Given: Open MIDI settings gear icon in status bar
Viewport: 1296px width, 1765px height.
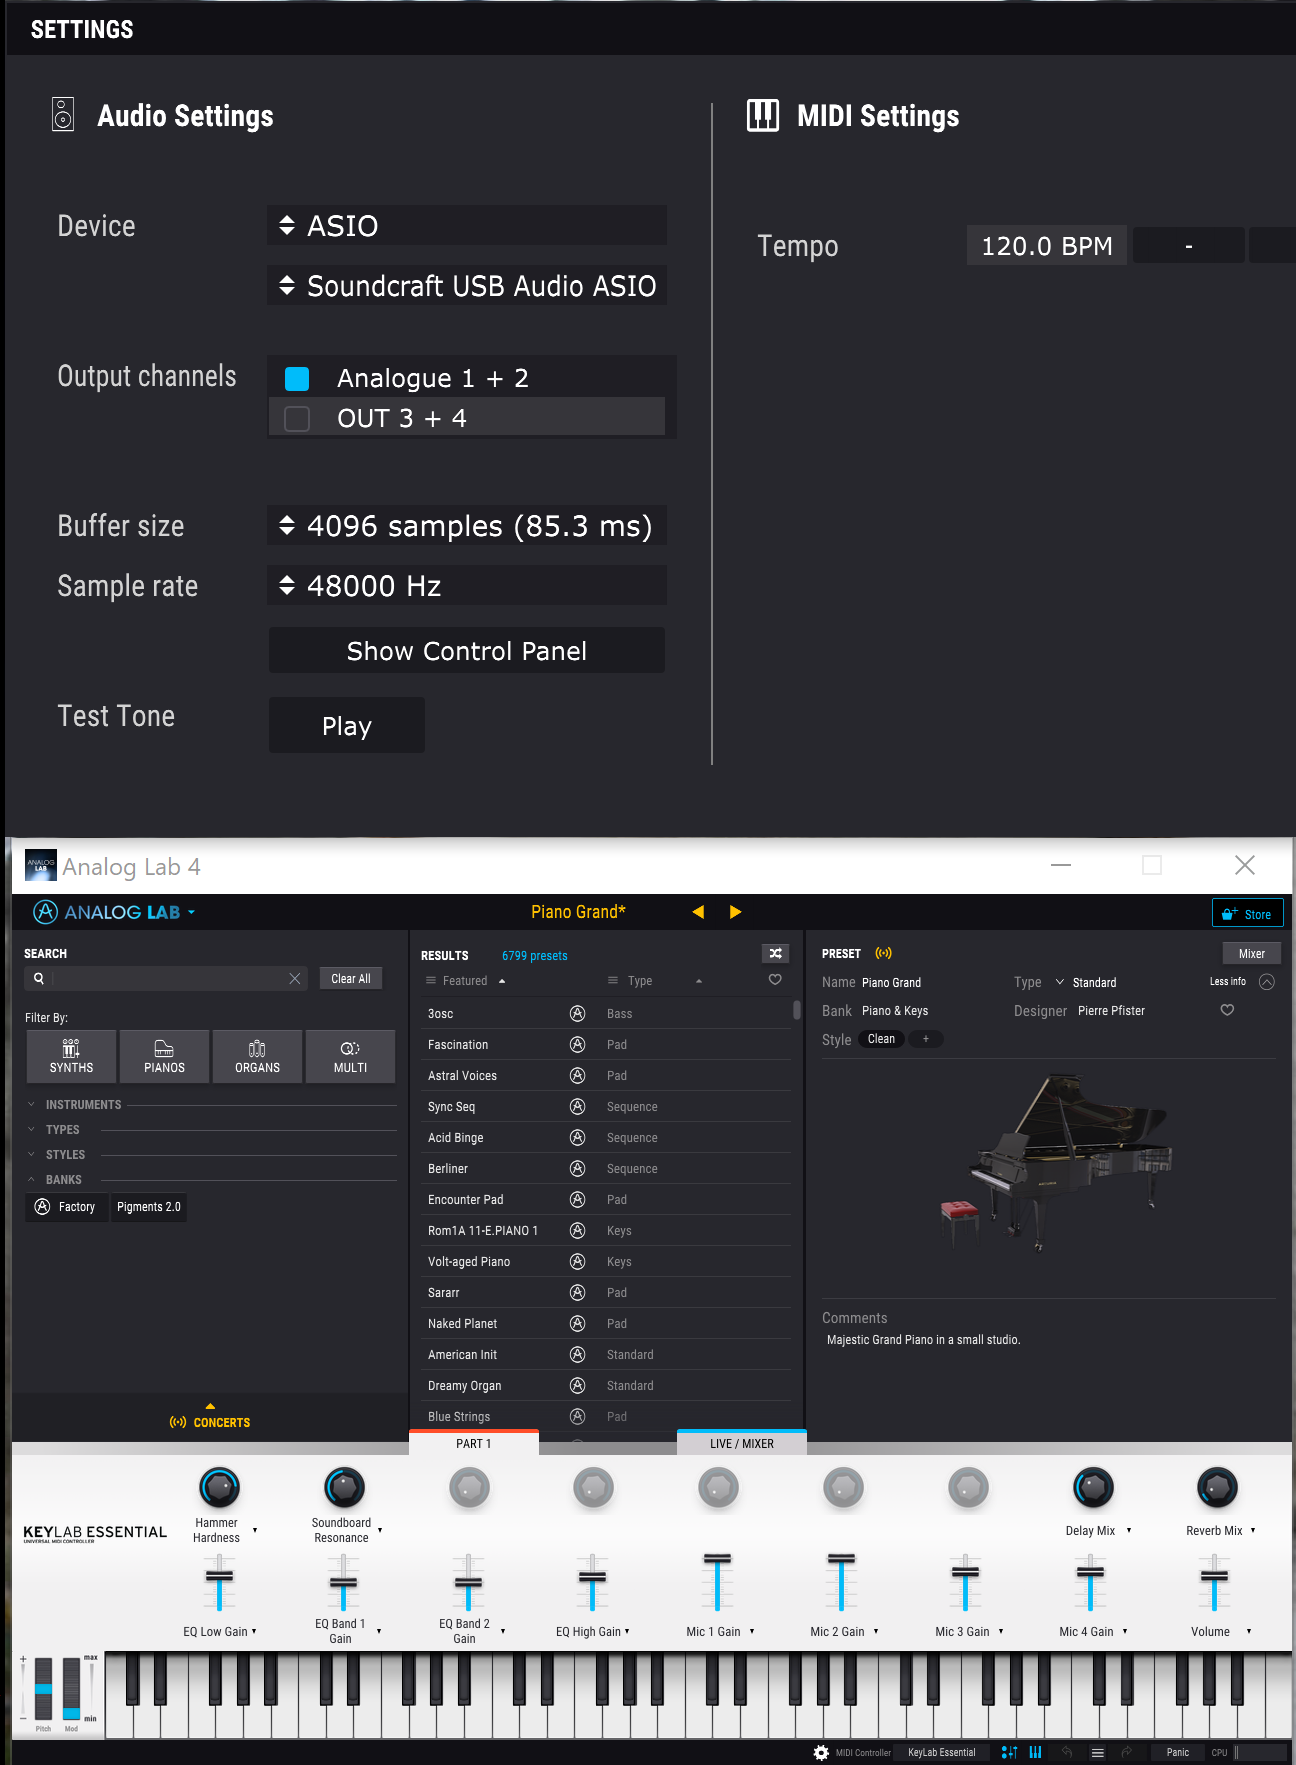Looking at the screenshot, I should (821, 1752).
